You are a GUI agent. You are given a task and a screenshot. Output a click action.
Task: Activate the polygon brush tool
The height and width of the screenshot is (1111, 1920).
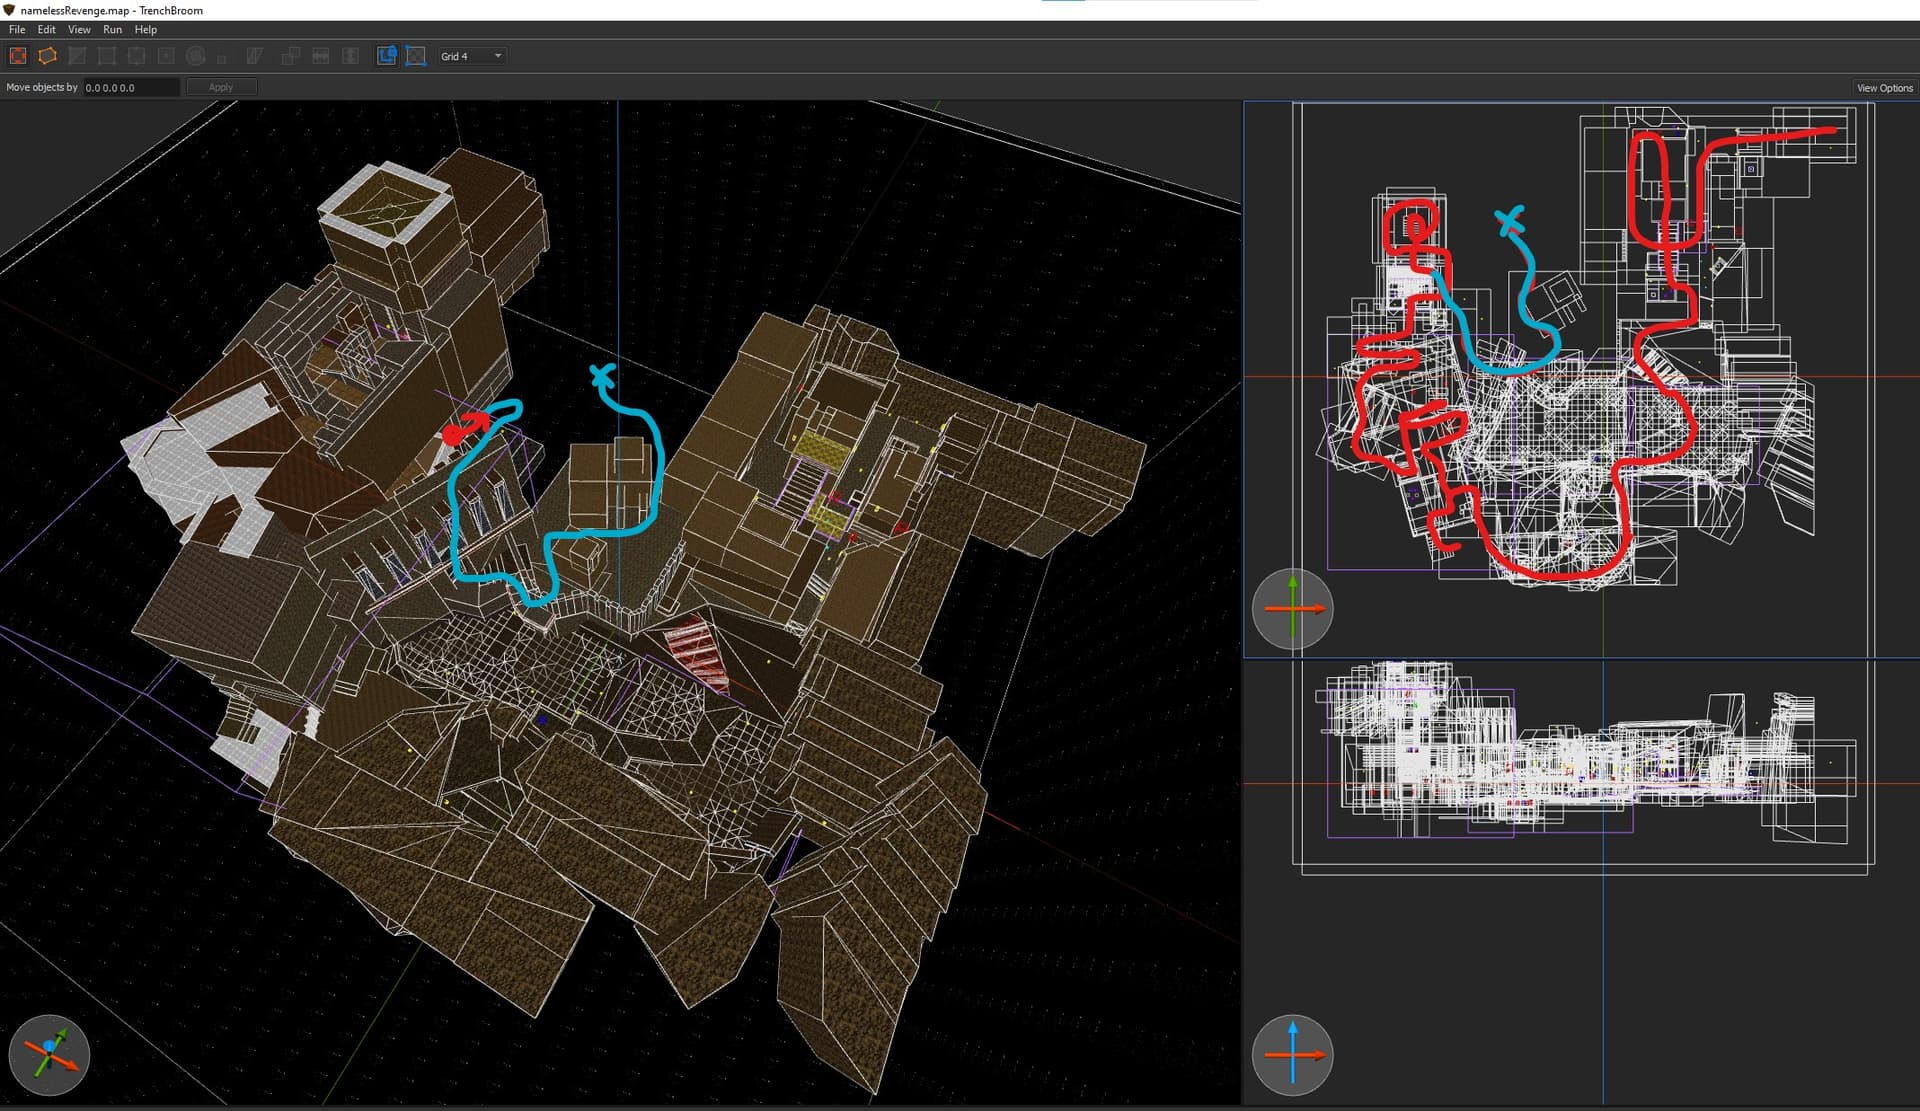point(47,56)
